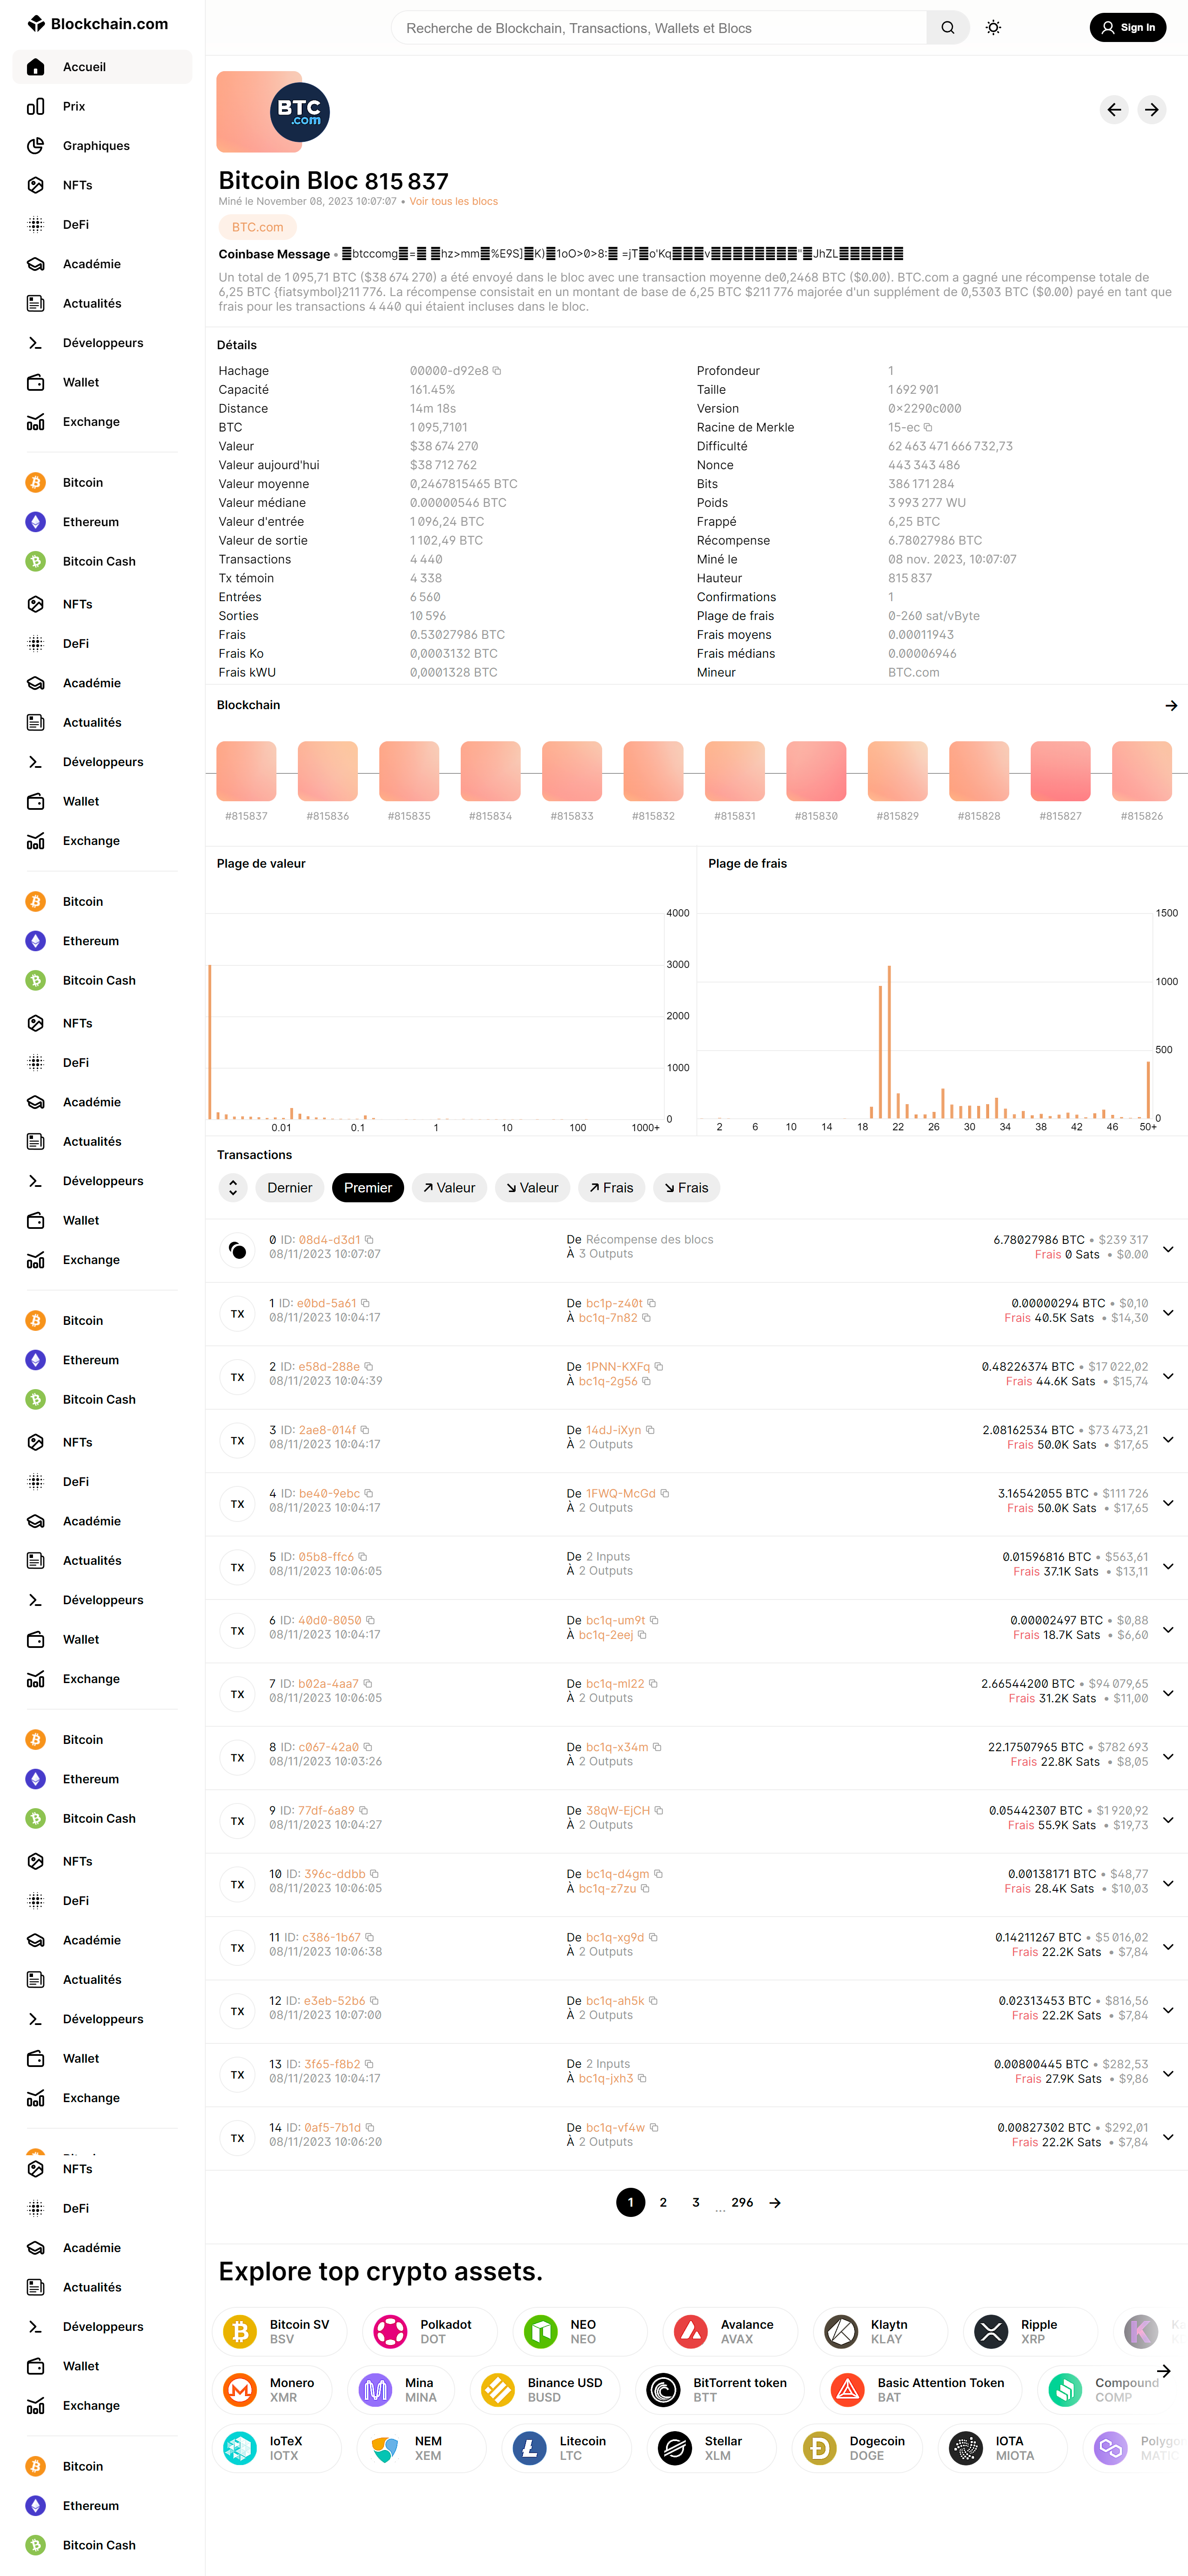Go to next block arrow
The height and width of the screenshot is (2576, 1188).
1152,110
